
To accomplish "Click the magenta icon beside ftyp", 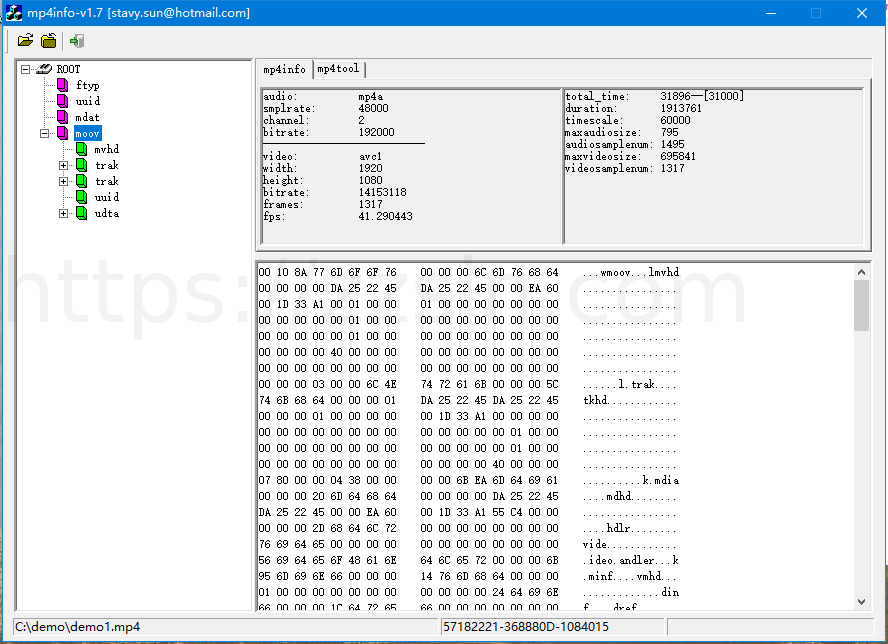I will pyautogui.click(x=62, y=85).
